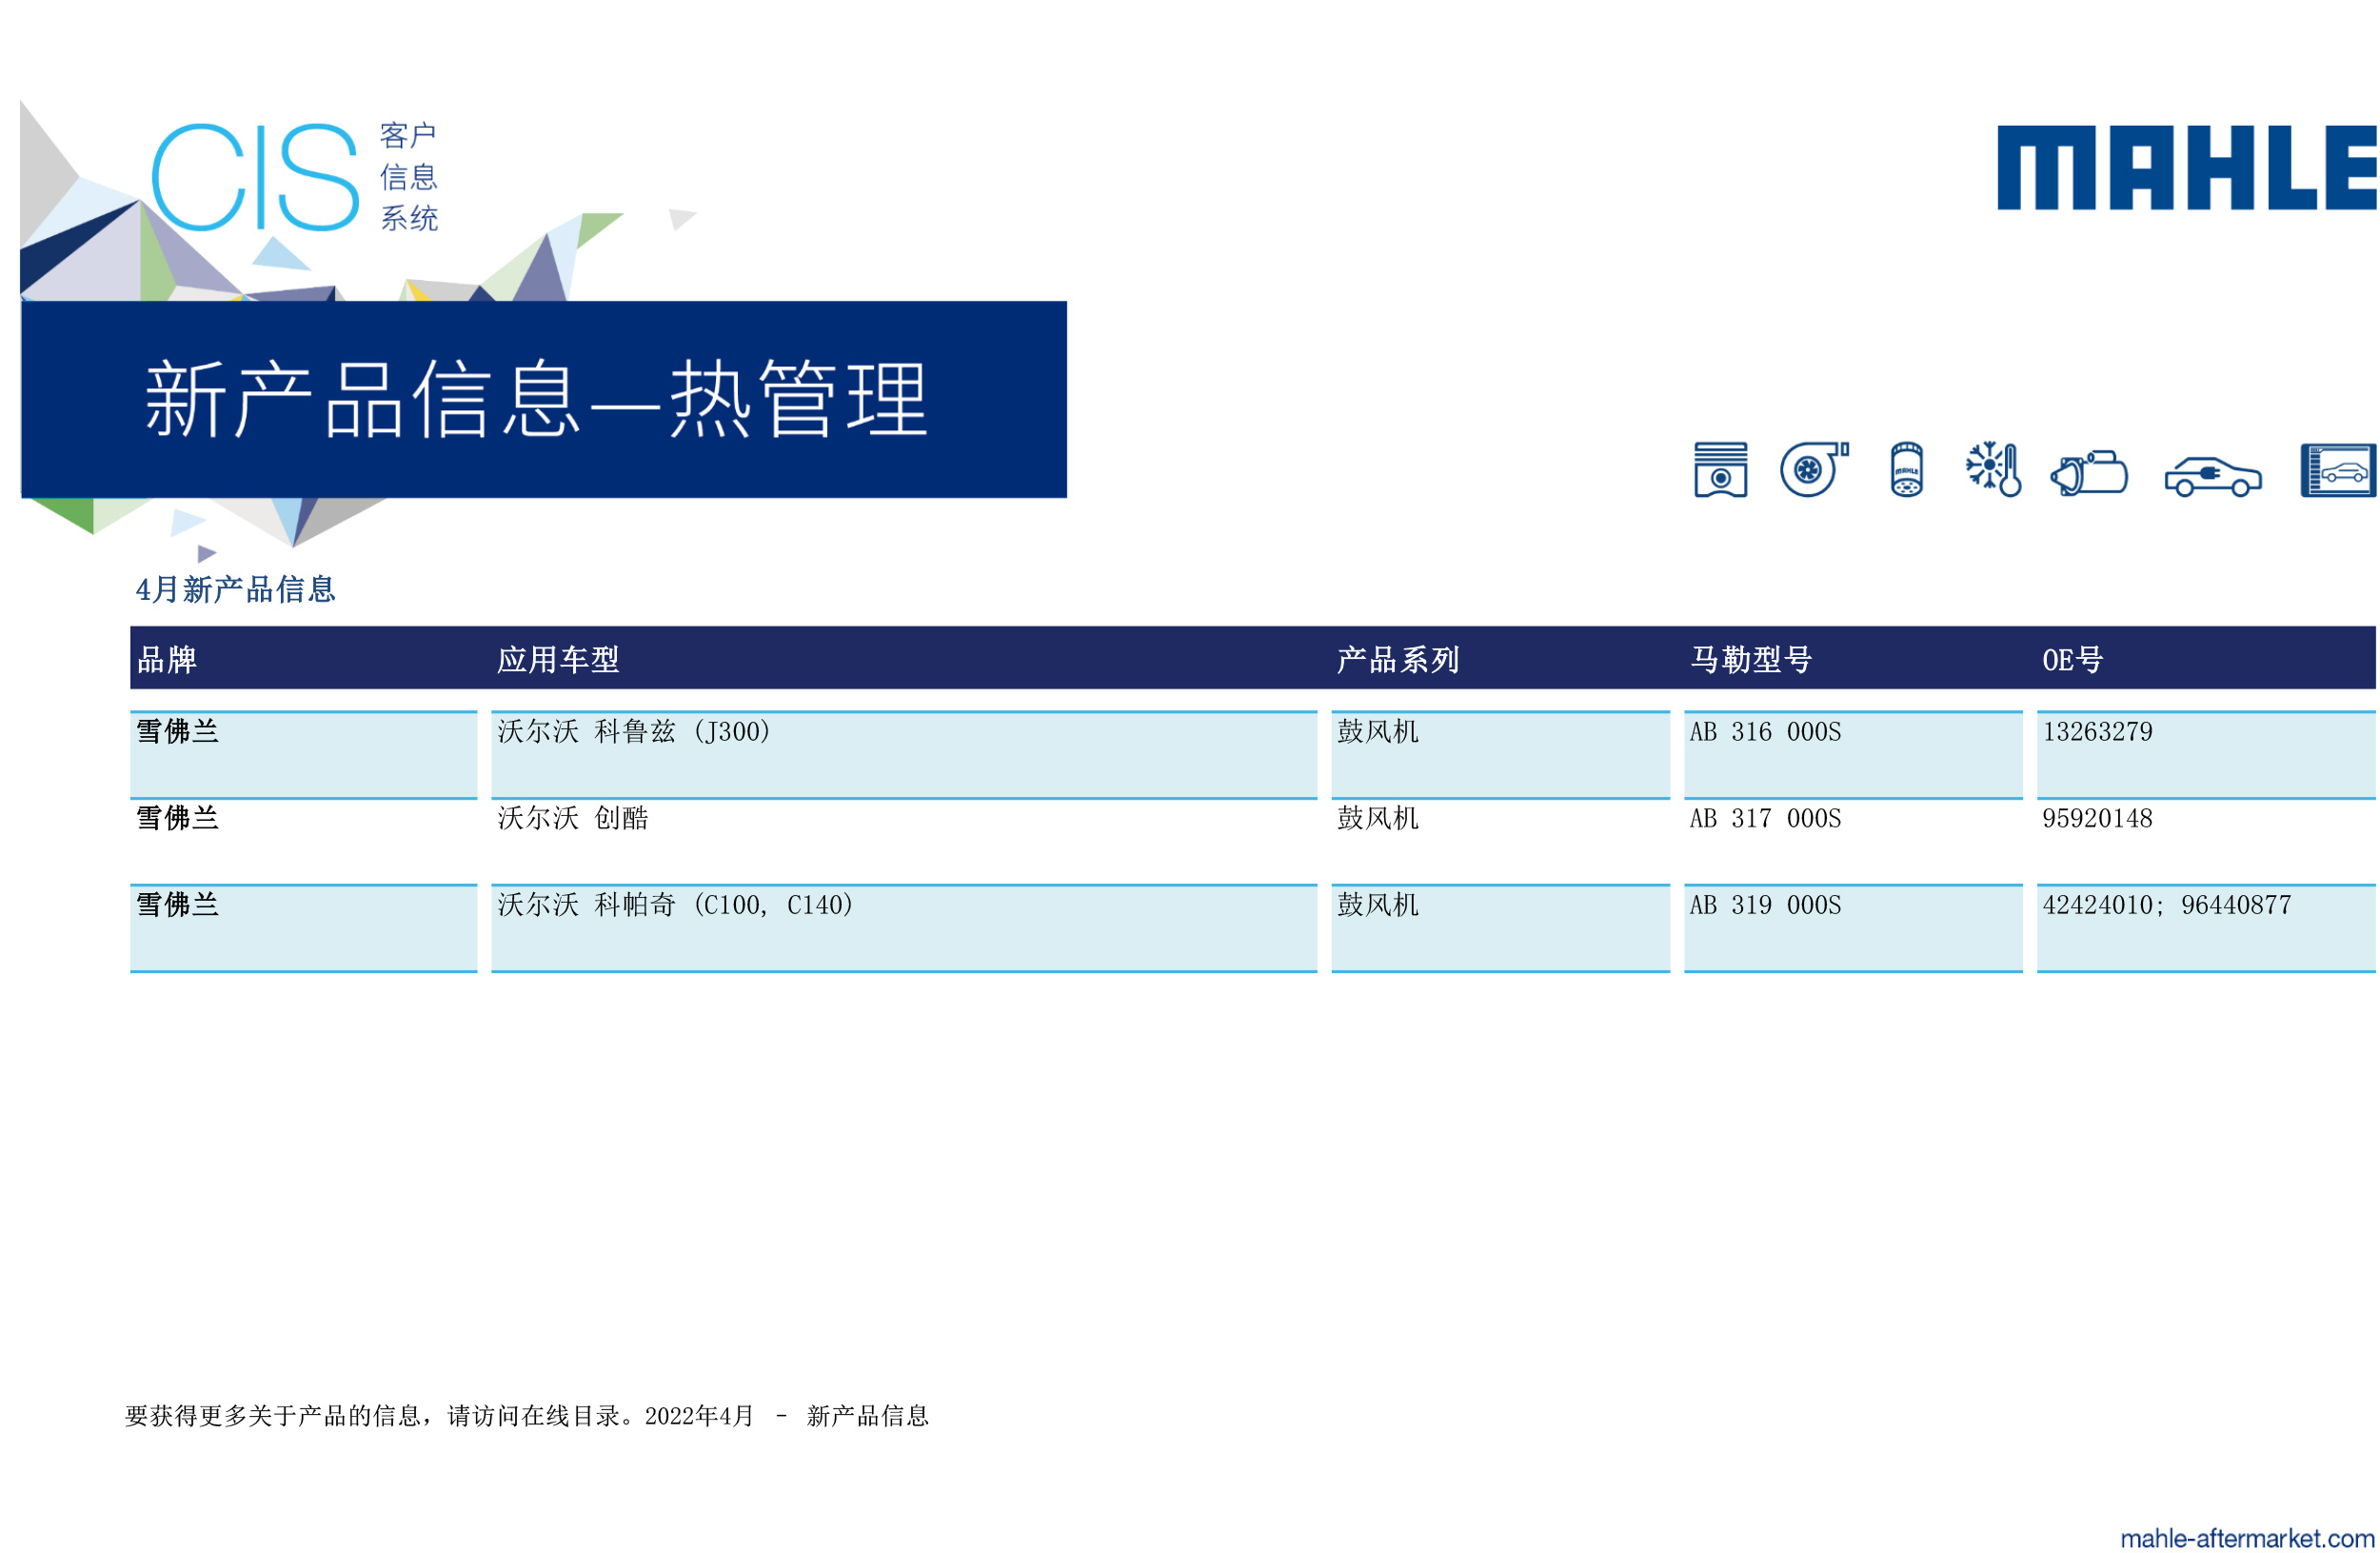Click the 应用车型 column header
This screenshot has height=1553, width=2380.
point(558,659)
